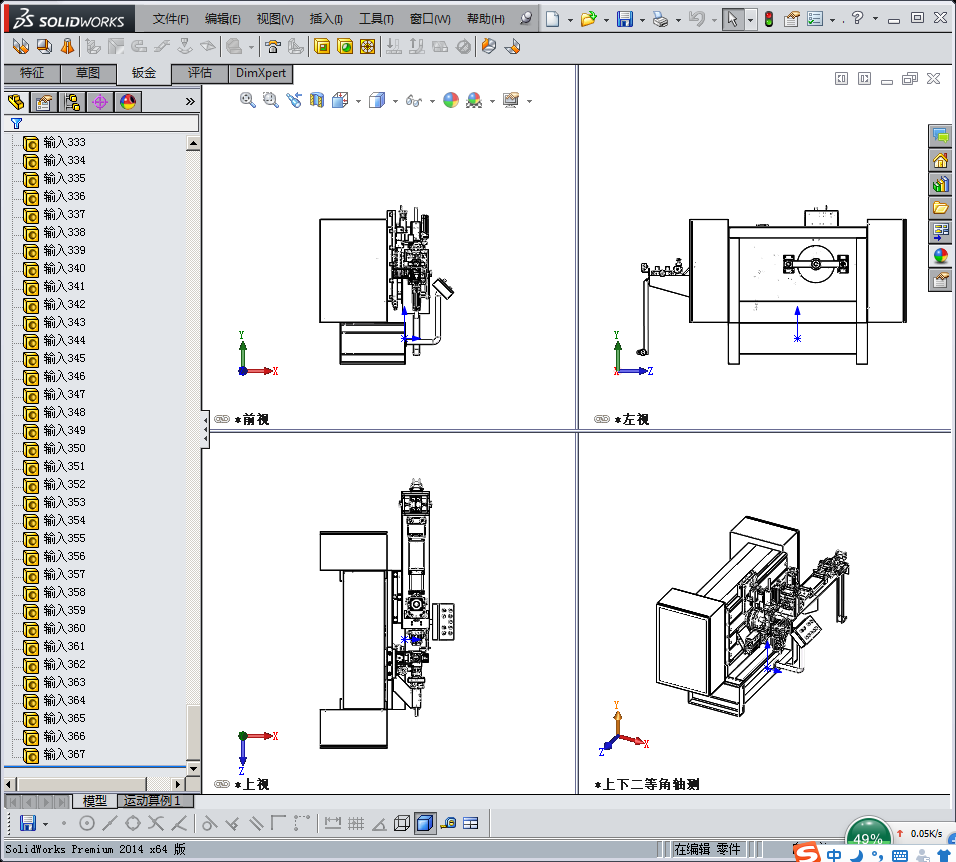Toggle the menu bar pushpin
The image size is (956, 862).
pyautogui.click(x=526, y=19)
